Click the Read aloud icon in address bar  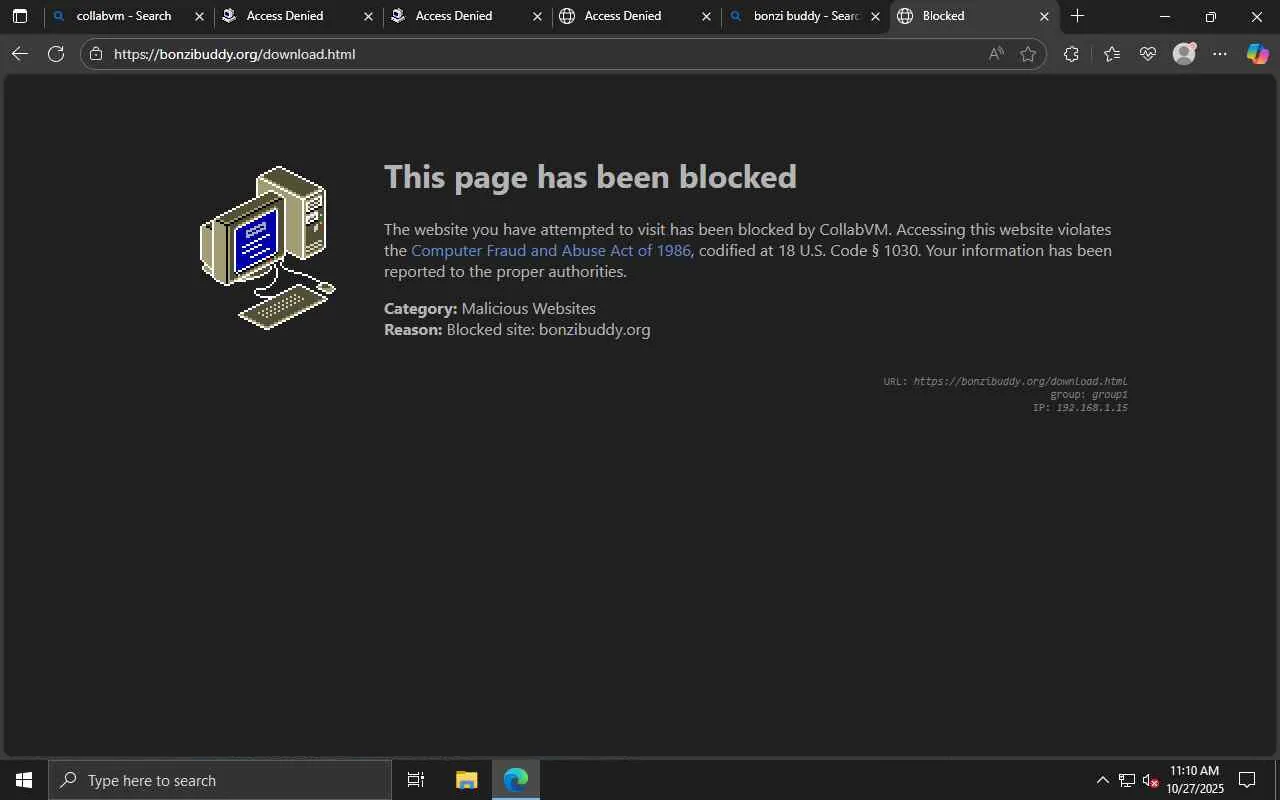[x=996, y=54]
